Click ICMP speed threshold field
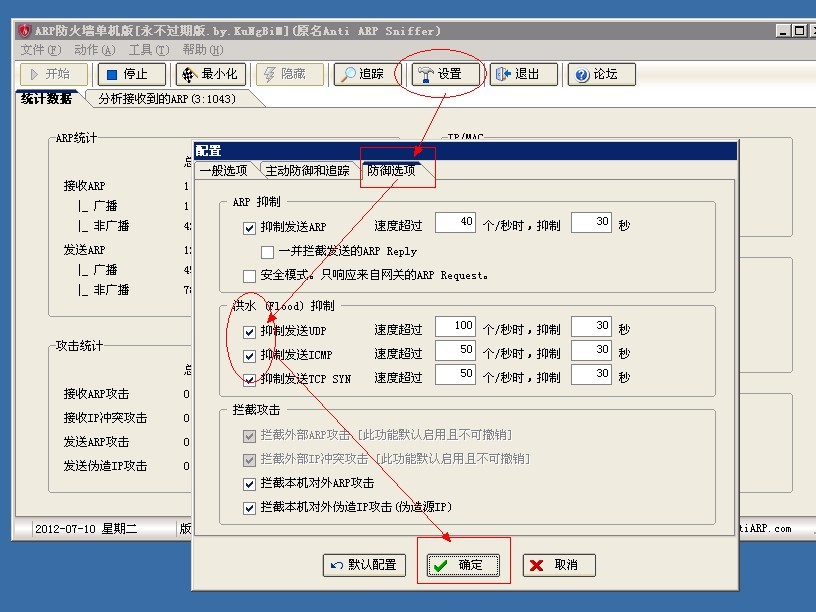This screenshot has width=816, height=612. pyautogui.click(x=455, y=350)
